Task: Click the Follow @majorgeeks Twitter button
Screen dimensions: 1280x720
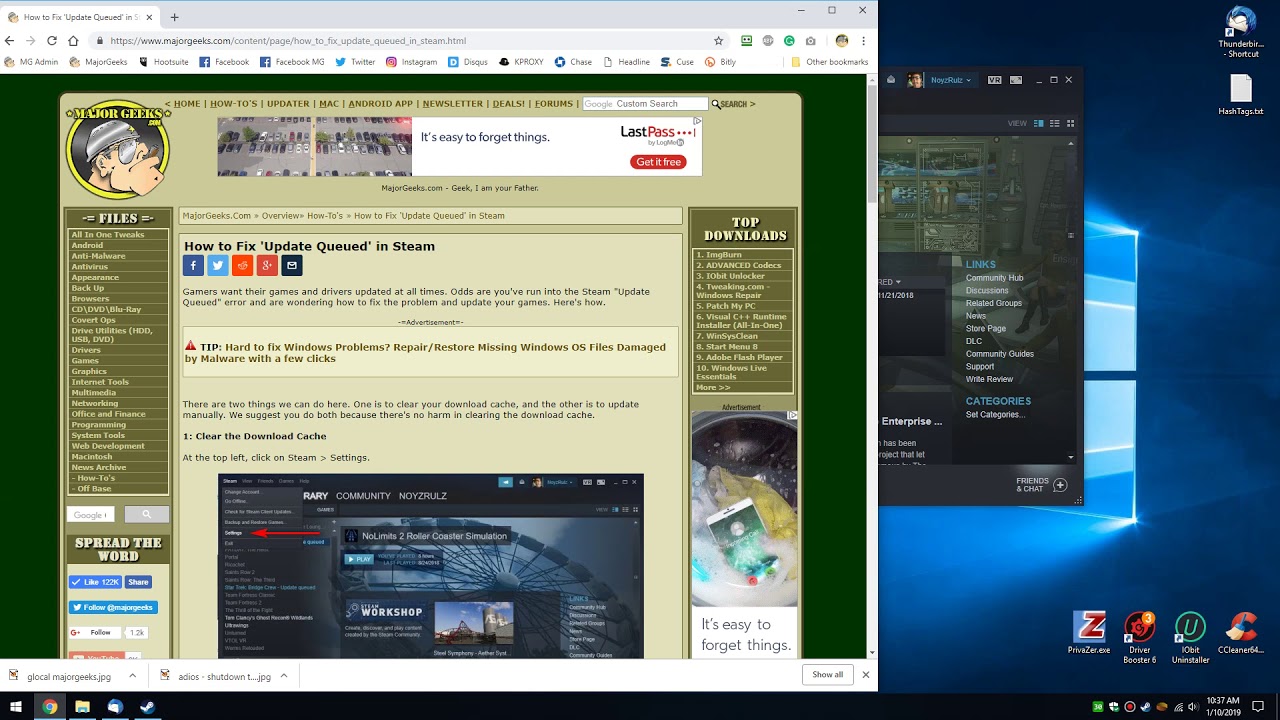Action: coord(113,607)
